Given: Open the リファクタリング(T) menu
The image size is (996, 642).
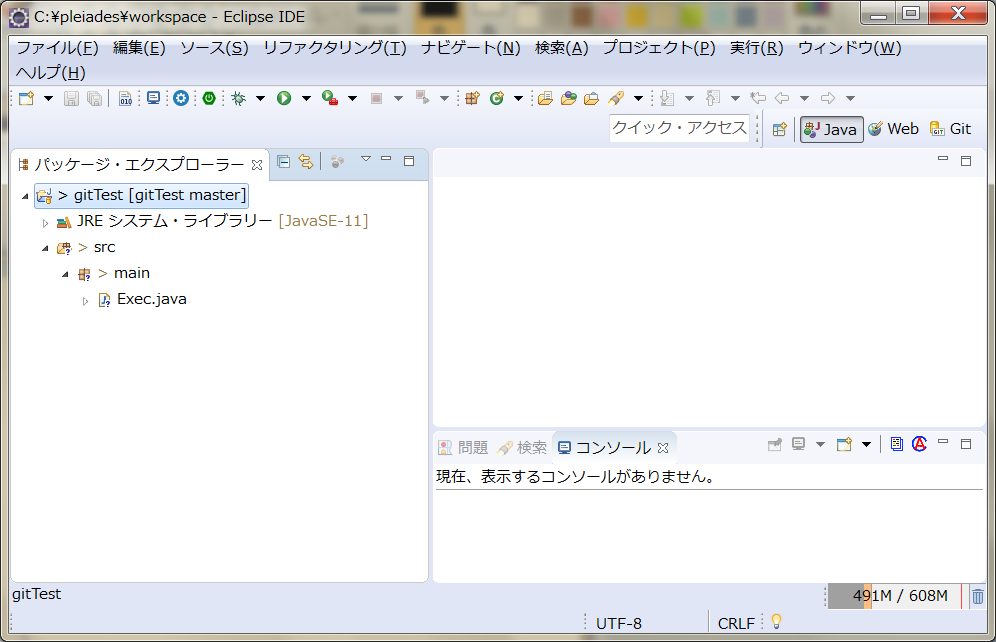Looking at the screenshot, I should click(335, 48).
